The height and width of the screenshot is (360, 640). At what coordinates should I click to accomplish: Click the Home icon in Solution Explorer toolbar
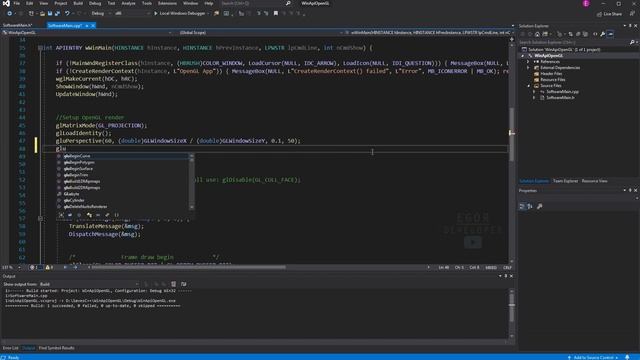[x=537, y=34]
